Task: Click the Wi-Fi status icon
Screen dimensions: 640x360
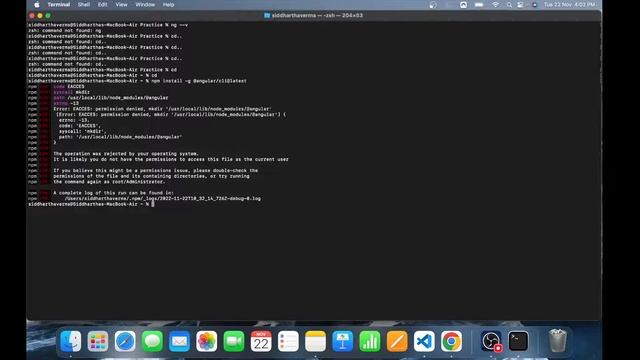Action: 496,5
